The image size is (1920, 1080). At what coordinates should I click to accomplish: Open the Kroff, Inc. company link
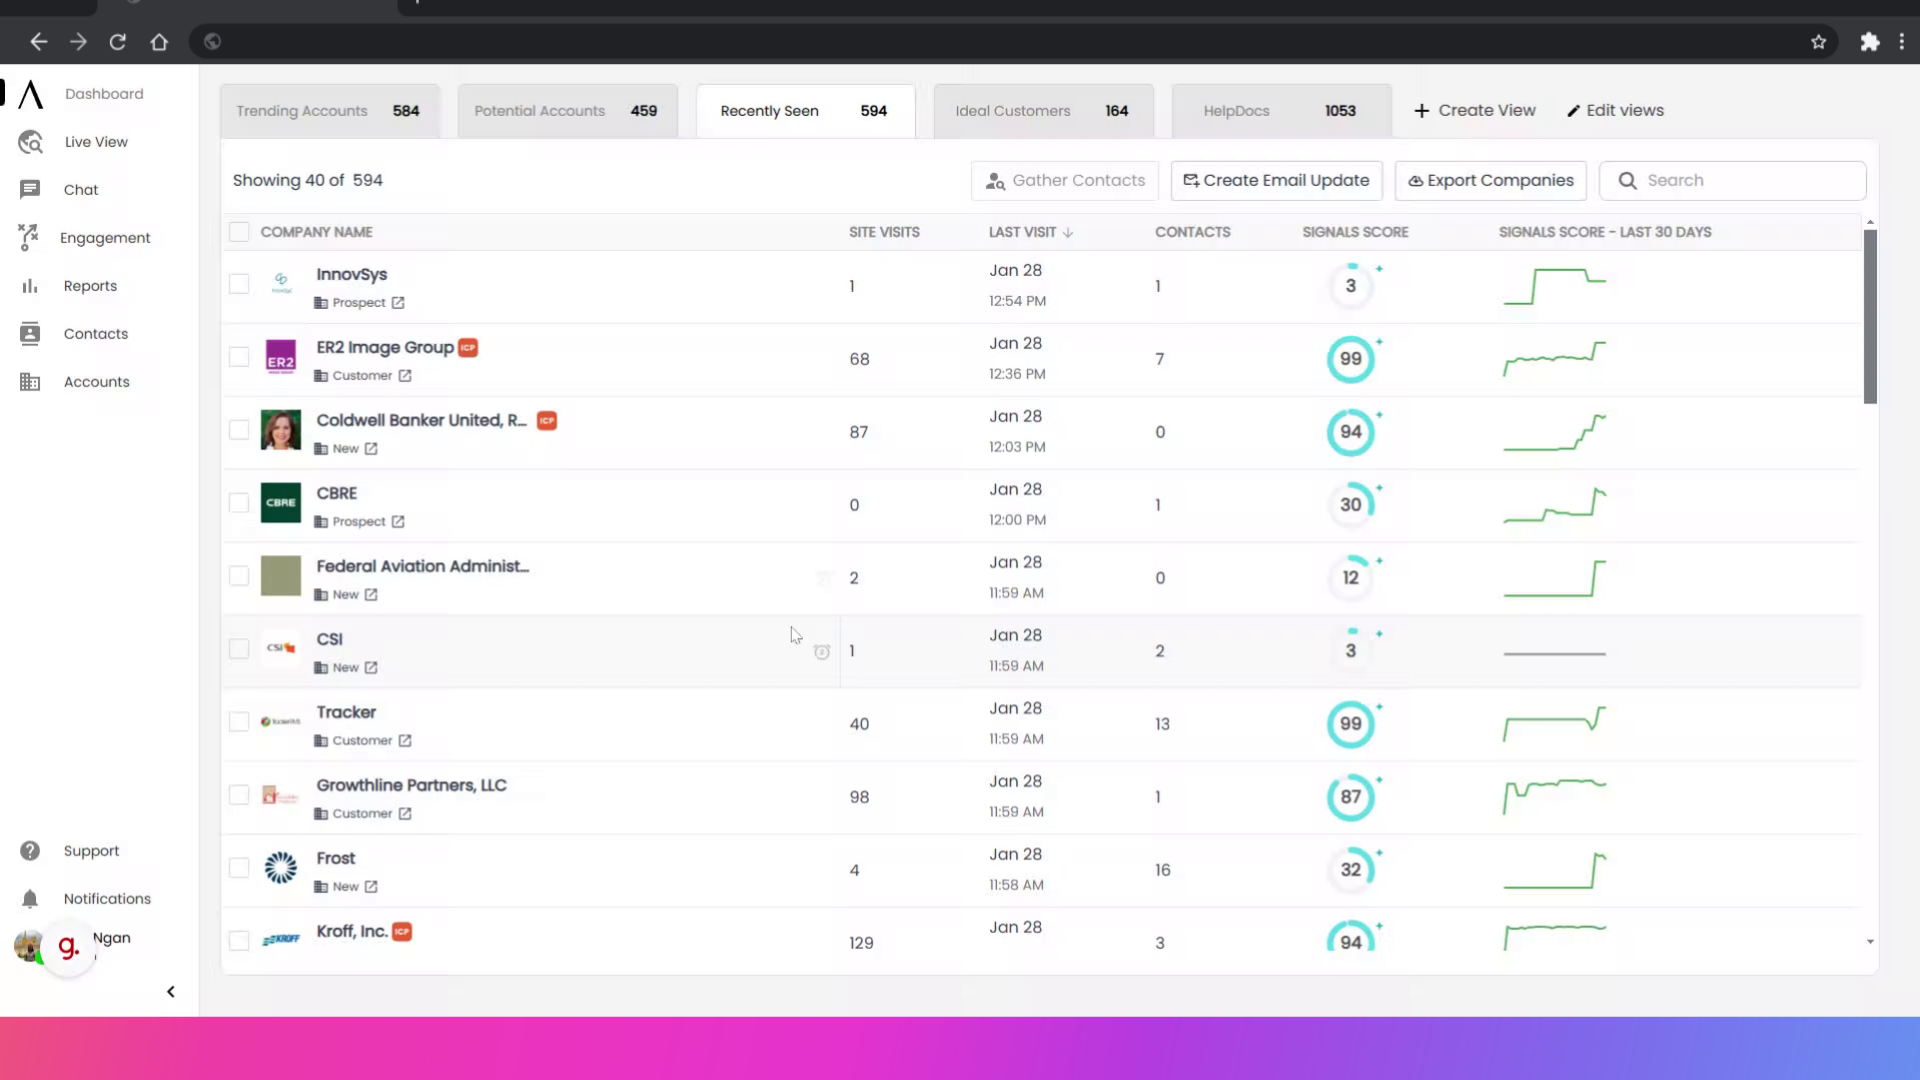point(351,932)
